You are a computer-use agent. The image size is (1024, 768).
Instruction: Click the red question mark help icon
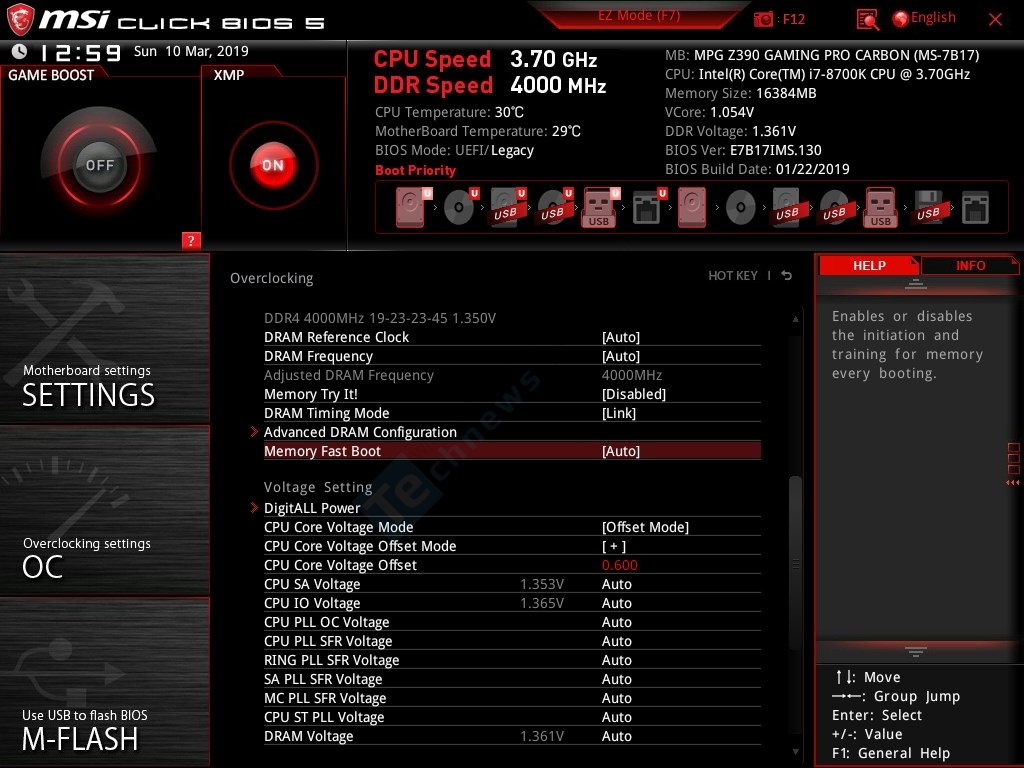(x=191, y=240)
